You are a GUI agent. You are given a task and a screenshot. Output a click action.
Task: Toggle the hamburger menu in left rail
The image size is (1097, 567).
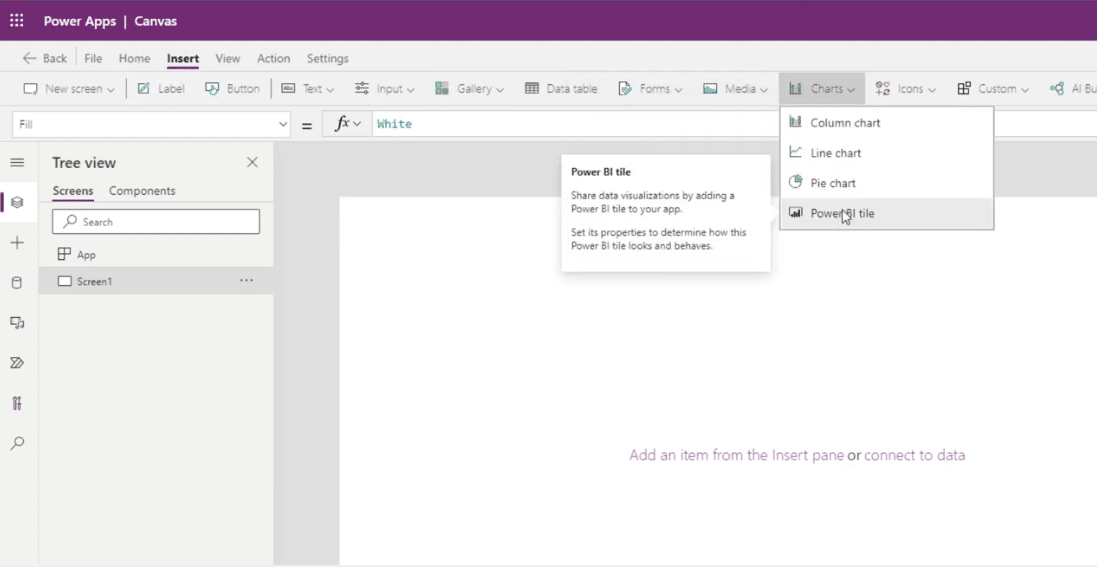pyautogui.click(x=17, y=162)
